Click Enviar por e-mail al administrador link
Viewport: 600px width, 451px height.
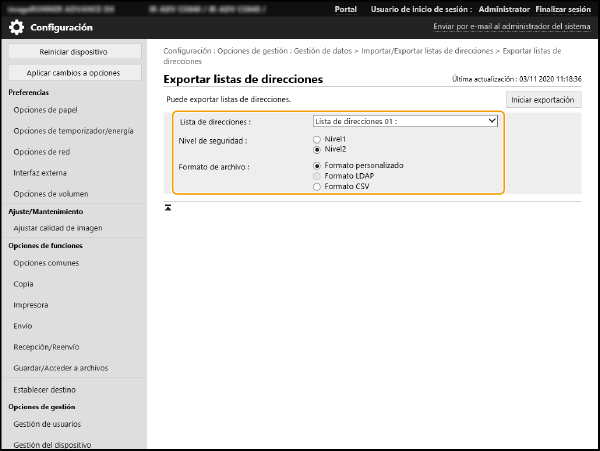point(512,27)
